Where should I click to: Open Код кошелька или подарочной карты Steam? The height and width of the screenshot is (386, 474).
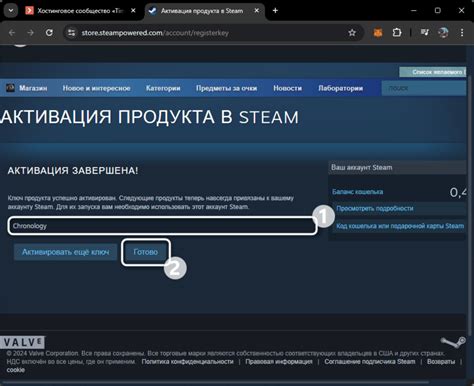[x=400, y=226]
